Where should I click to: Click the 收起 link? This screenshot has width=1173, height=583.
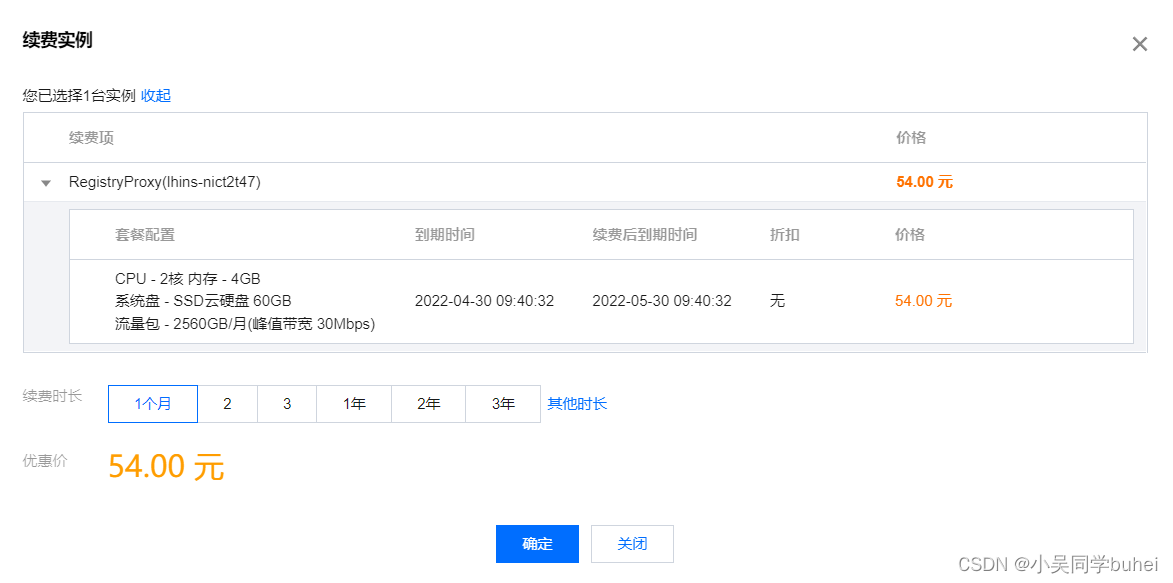[x=156, y=95]
